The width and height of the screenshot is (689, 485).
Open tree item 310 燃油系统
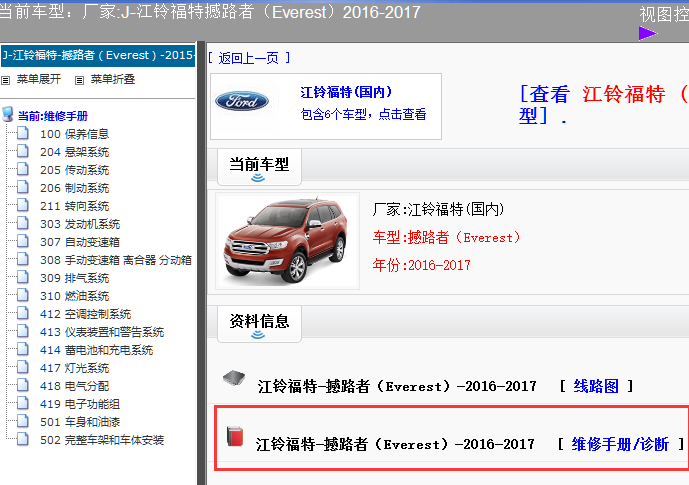74,296
